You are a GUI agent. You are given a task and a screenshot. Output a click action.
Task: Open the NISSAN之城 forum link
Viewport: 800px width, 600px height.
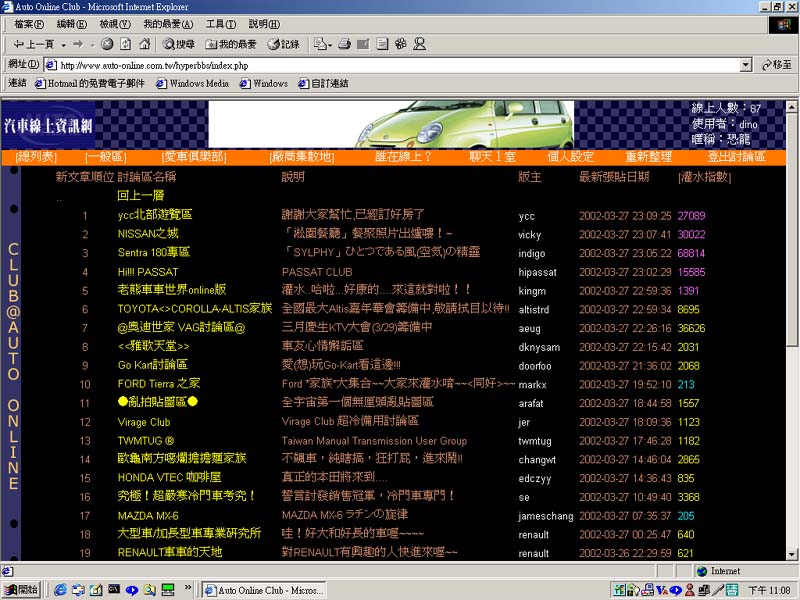147,234
